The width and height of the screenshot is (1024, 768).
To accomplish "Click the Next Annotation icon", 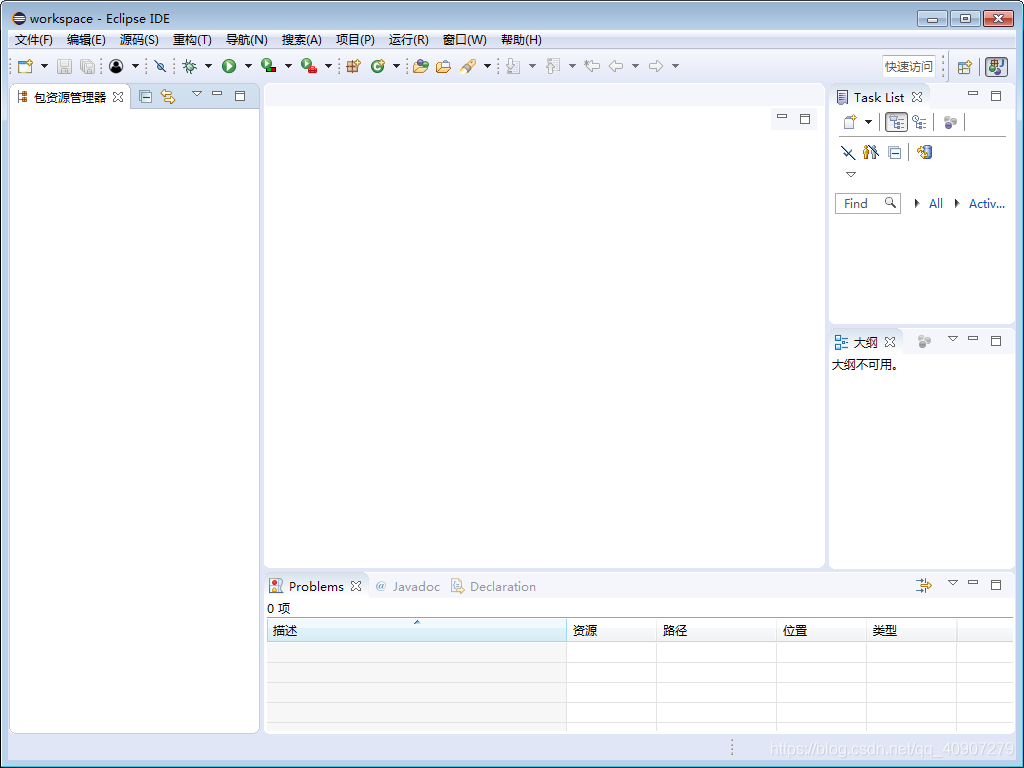I will pyautogui.click(x=513, y=66).
